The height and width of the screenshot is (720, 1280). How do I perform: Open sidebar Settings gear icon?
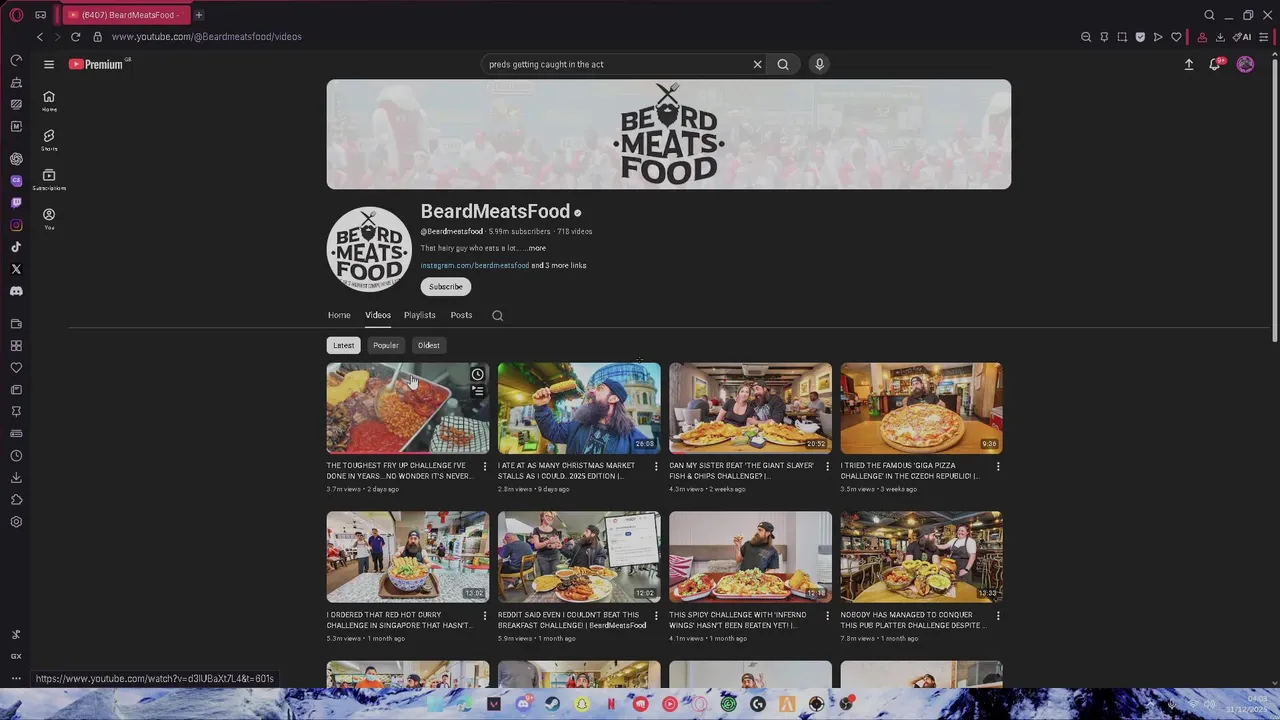16,522
